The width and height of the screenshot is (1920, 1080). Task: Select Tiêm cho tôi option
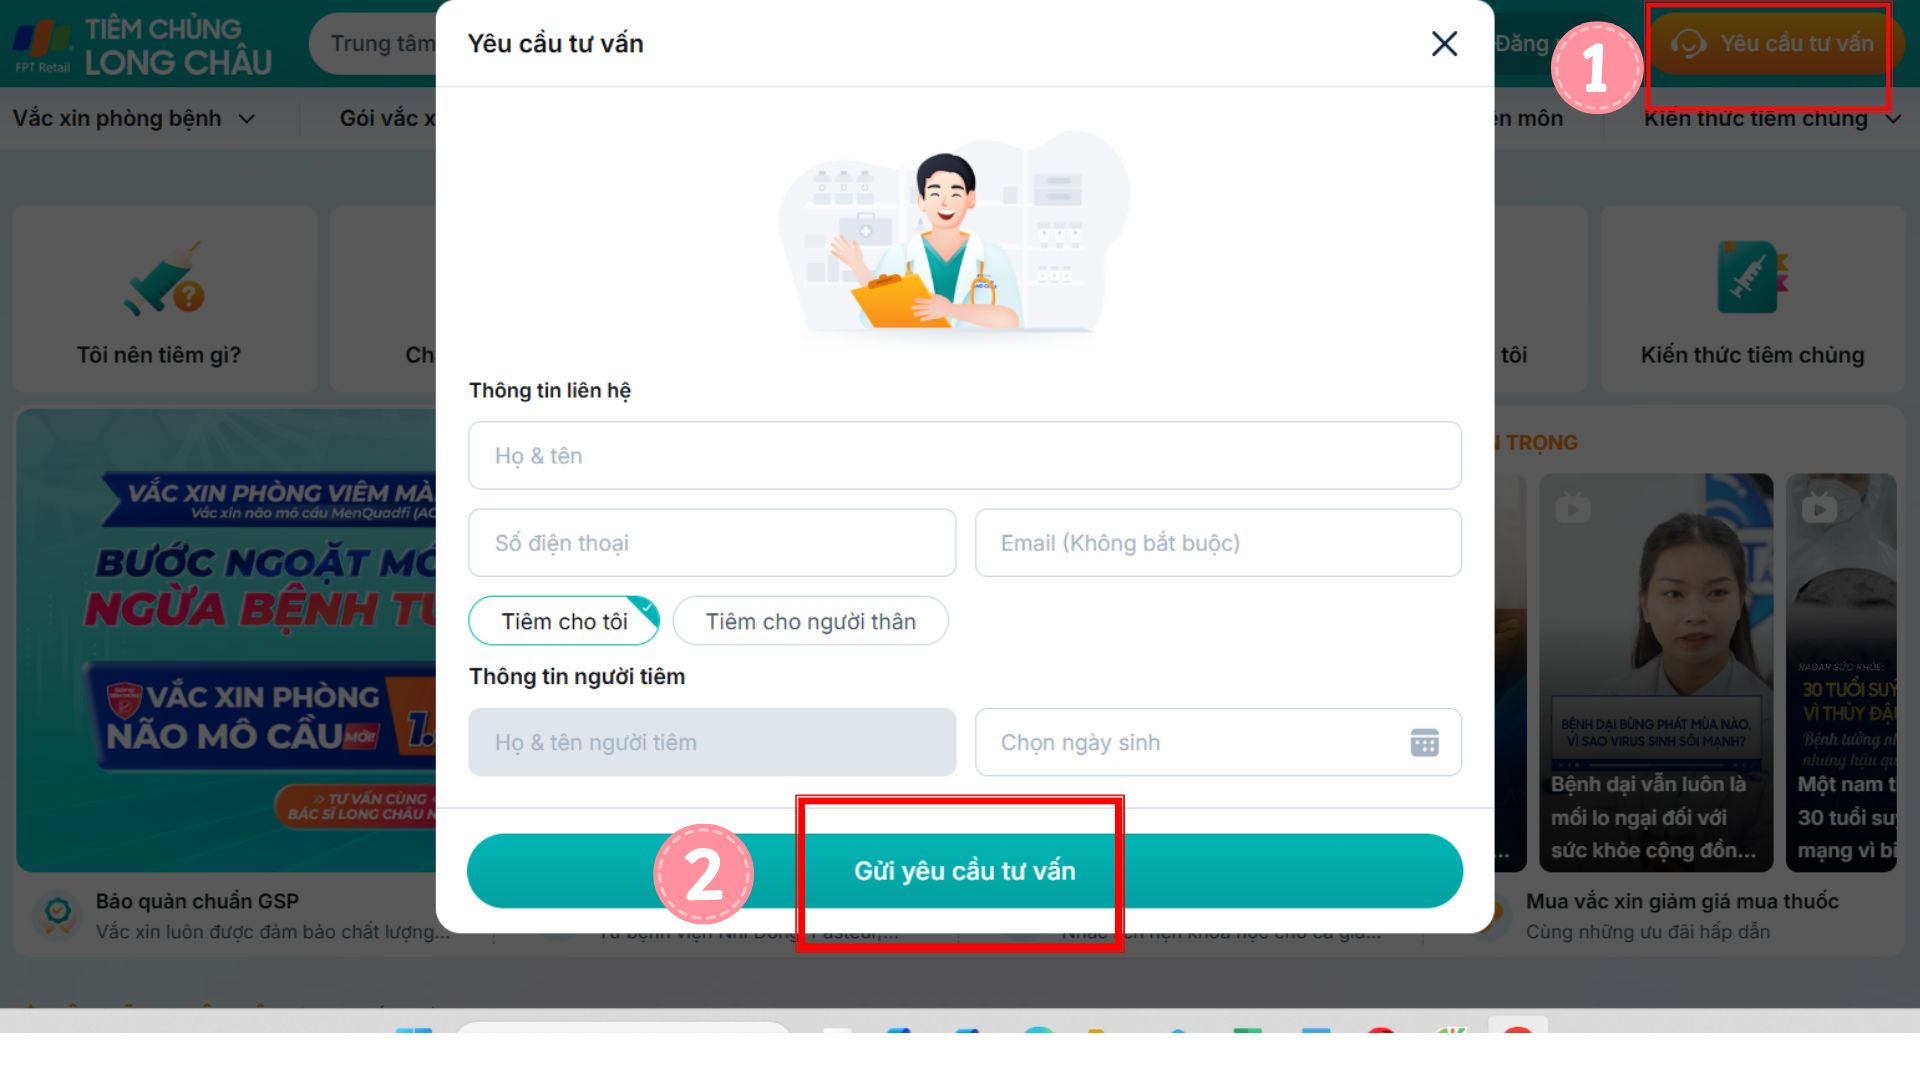[564, 621]
